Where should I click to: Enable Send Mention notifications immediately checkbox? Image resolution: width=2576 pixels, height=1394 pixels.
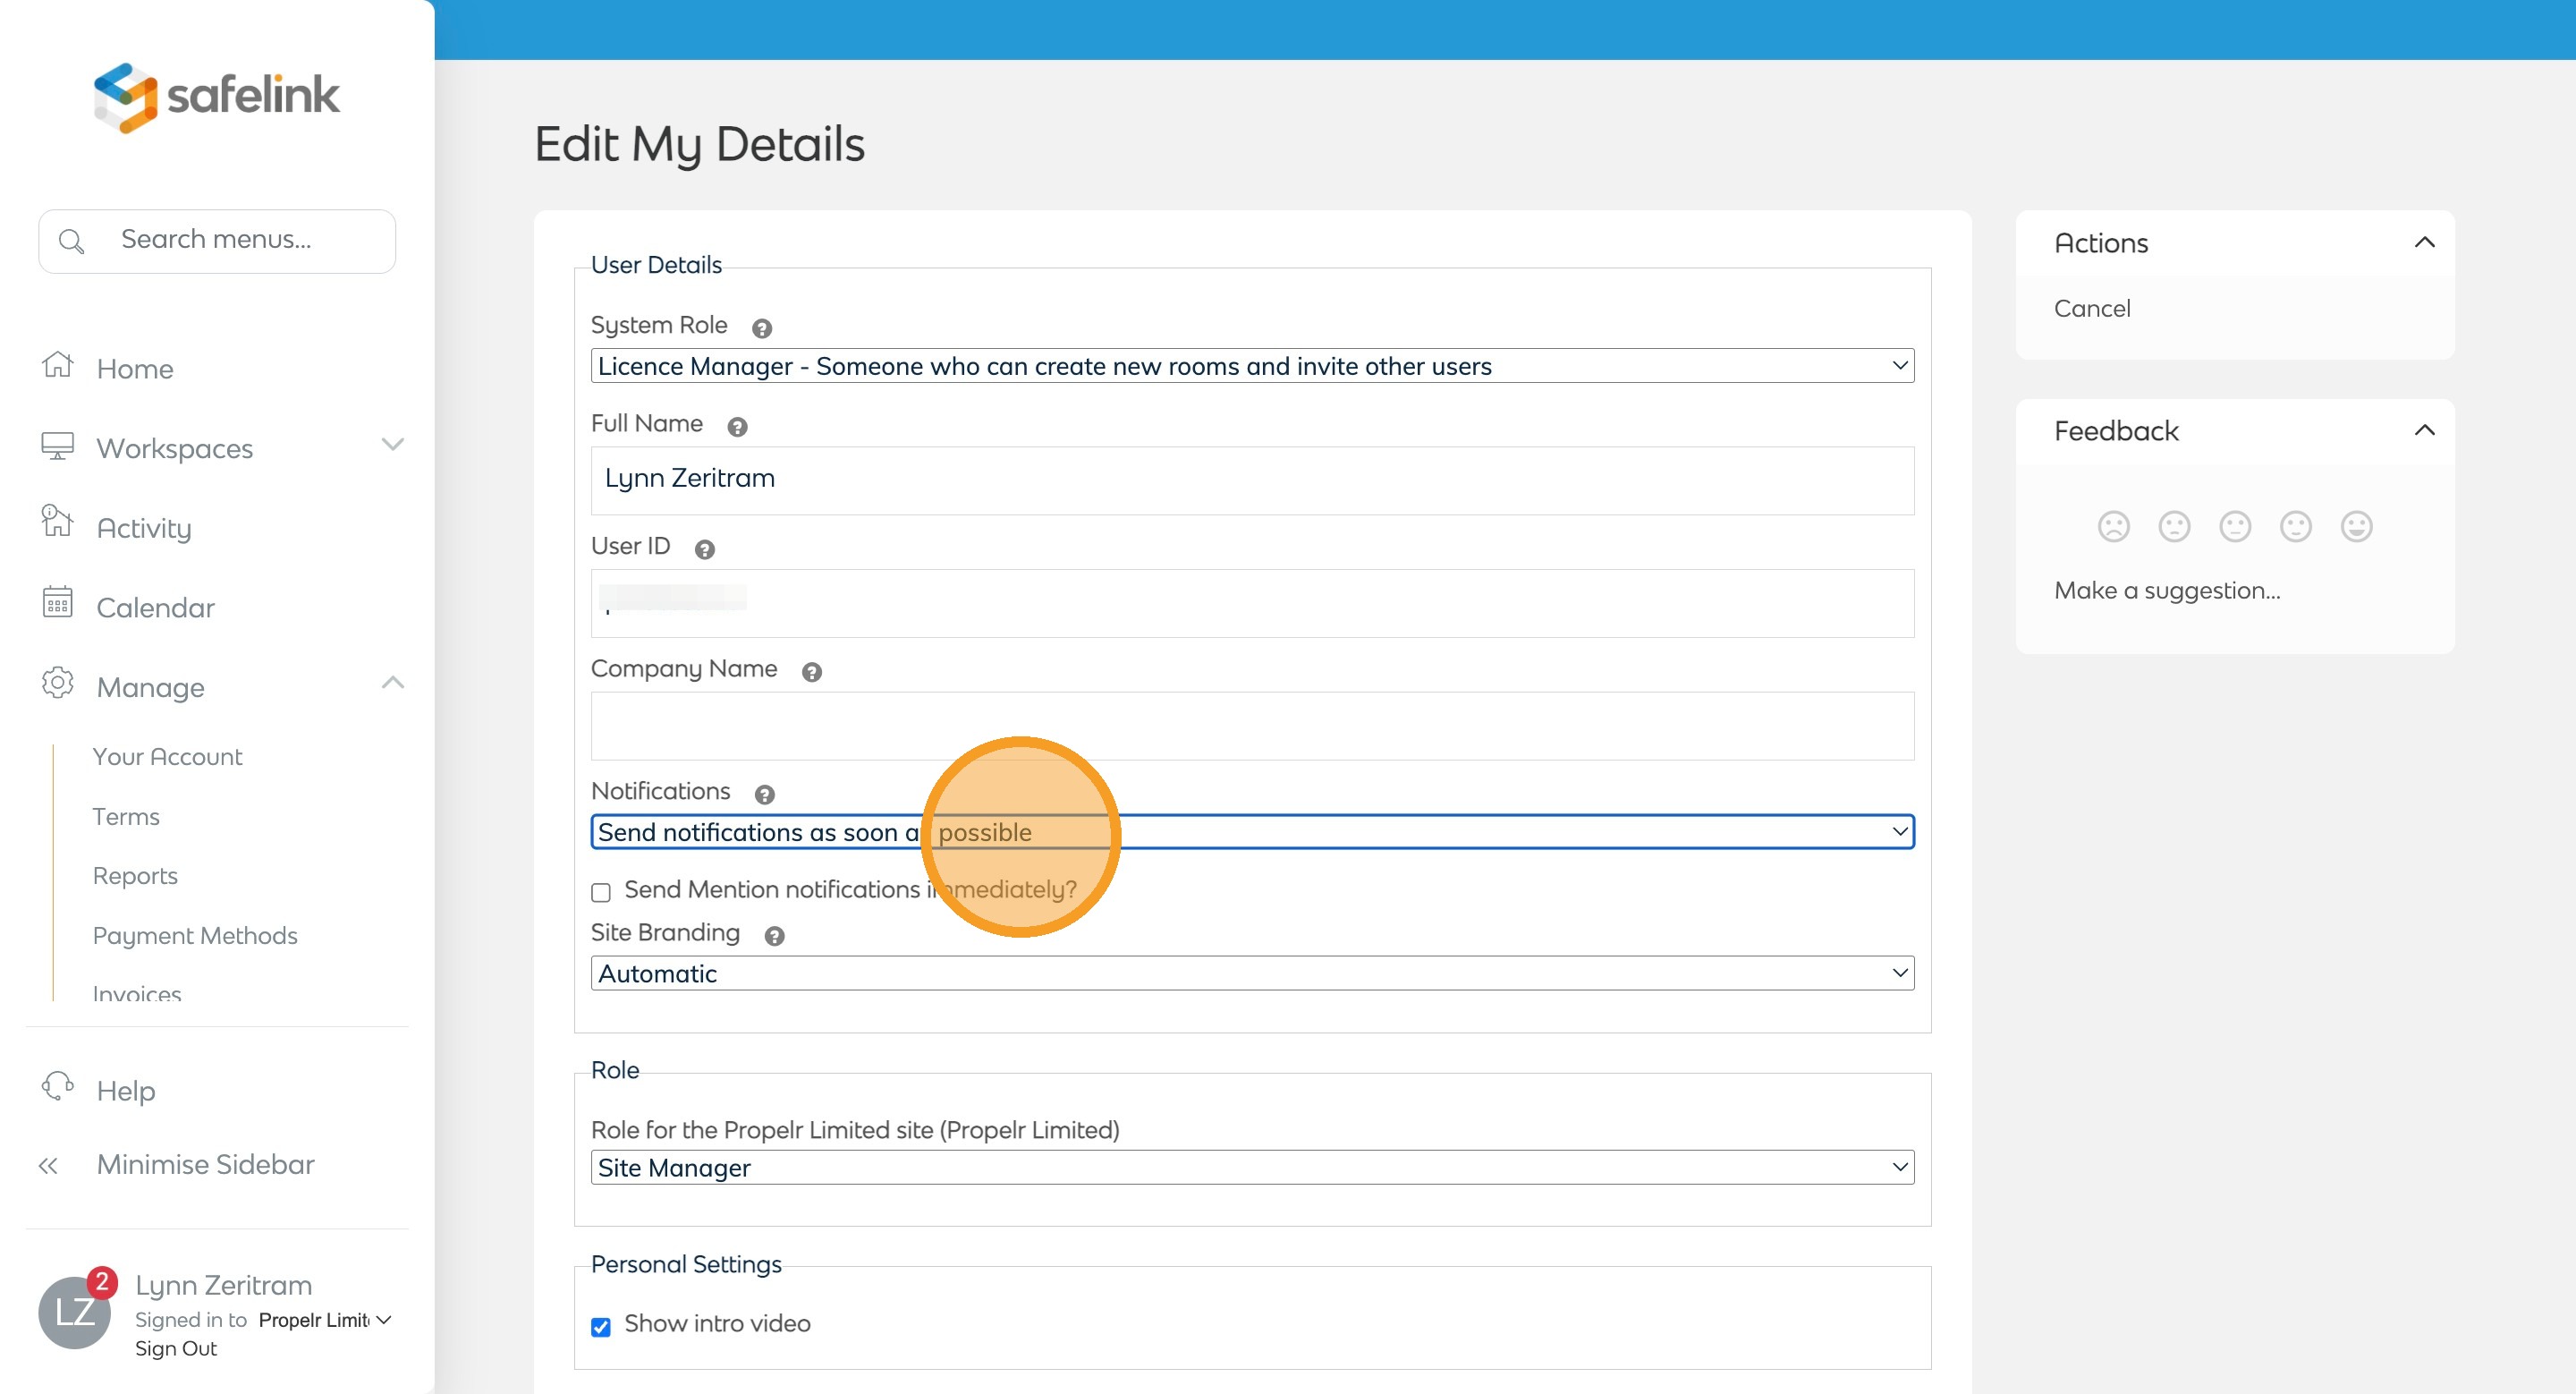[601, 892]
